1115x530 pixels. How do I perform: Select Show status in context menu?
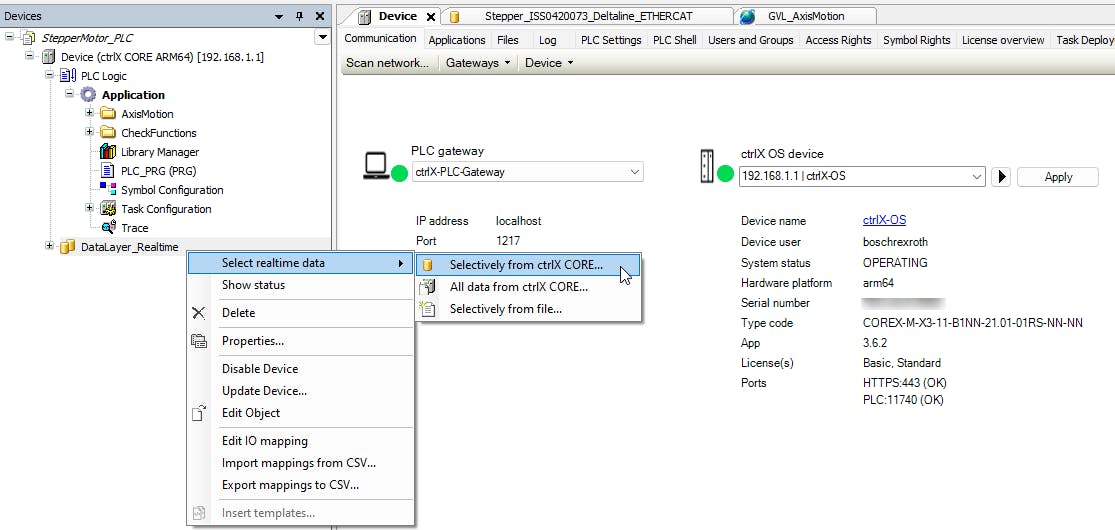coord(301,285)
